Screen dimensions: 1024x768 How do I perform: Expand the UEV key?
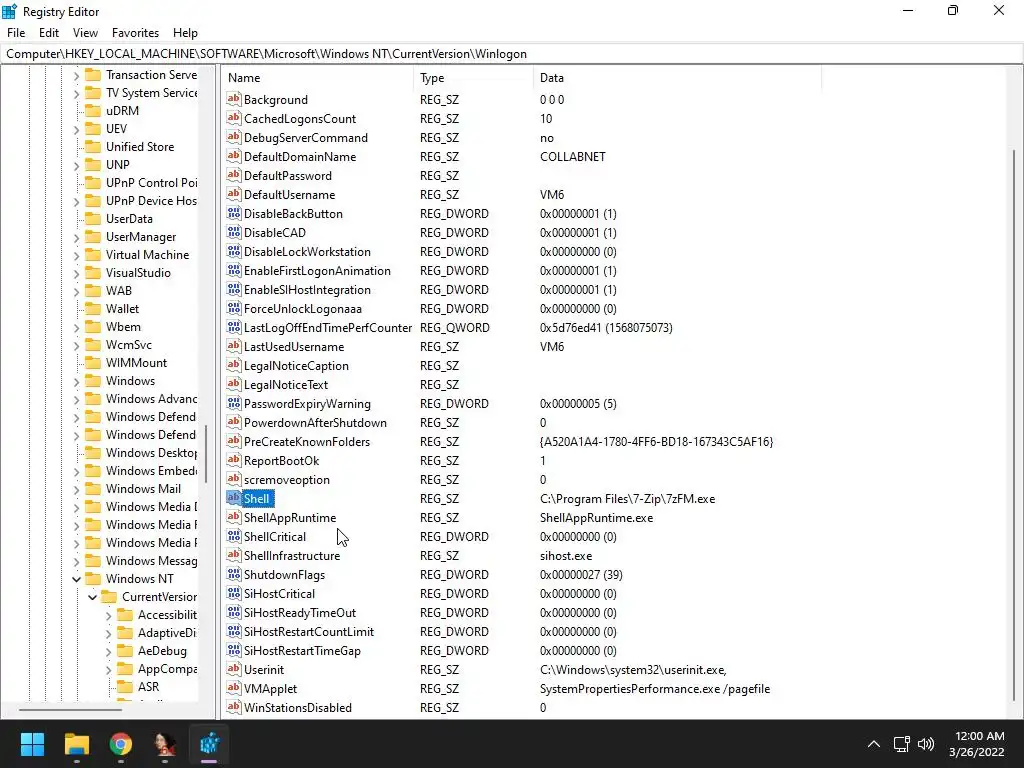pos(76,129)
